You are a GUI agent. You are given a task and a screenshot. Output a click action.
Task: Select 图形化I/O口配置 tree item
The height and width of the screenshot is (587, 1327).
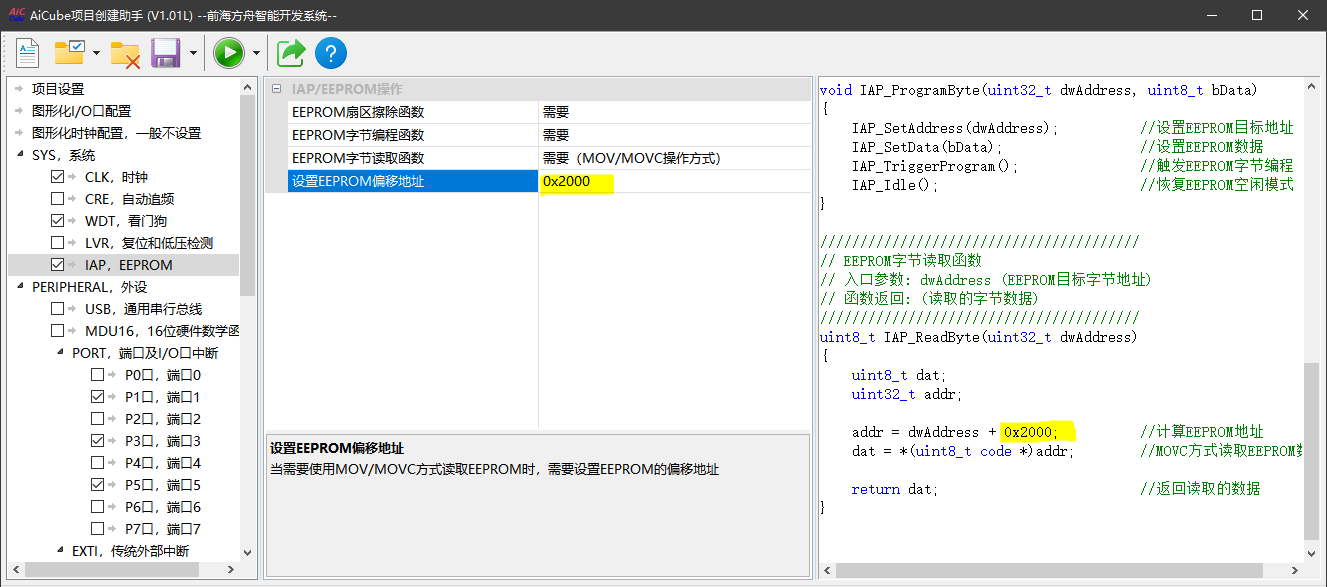(81, 111)
